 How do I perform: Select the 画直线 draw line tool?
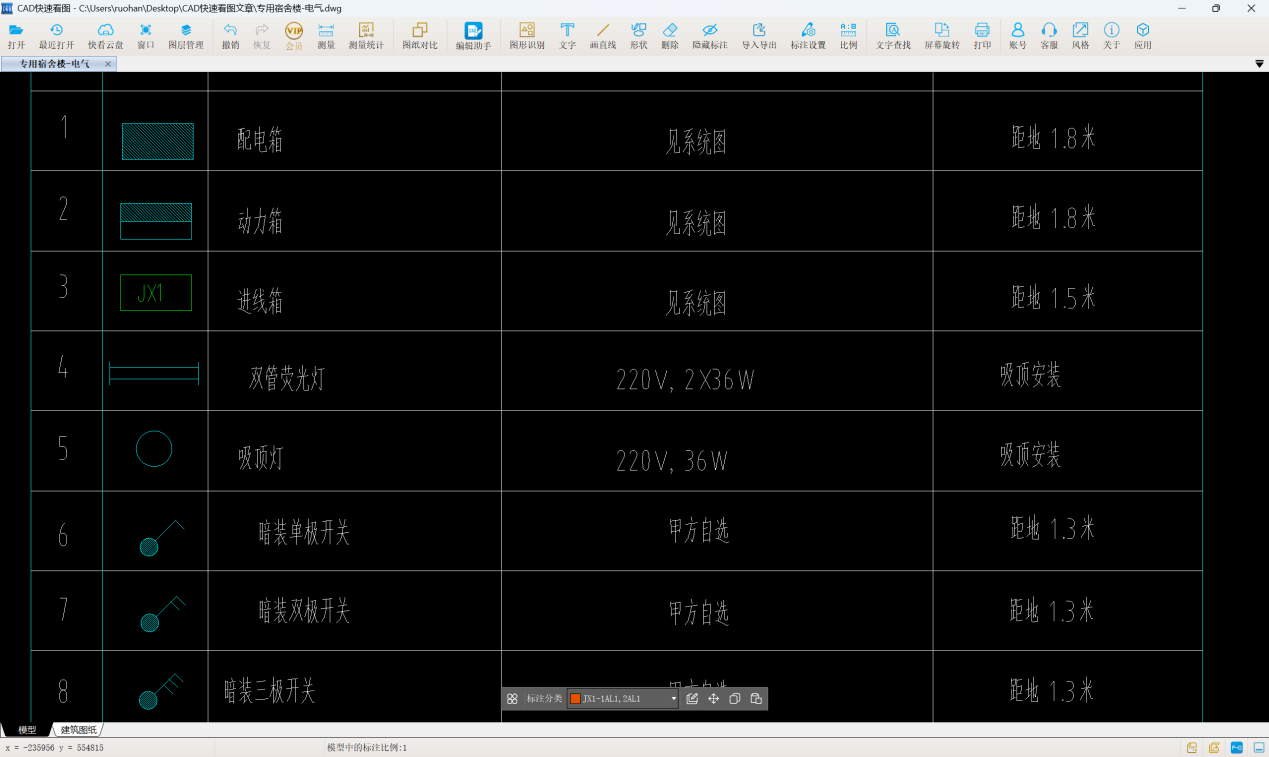pyautogui.click(x=603, y=36)
